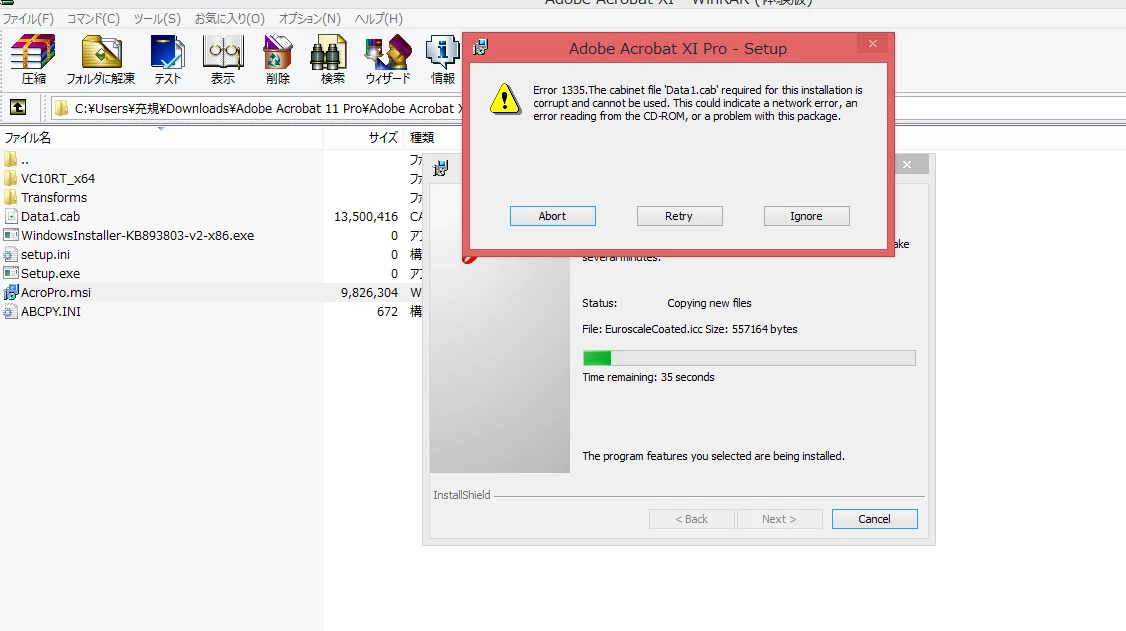
Task: Click the AcroPro.msi installer icon
Action: (x=11, y=292)
